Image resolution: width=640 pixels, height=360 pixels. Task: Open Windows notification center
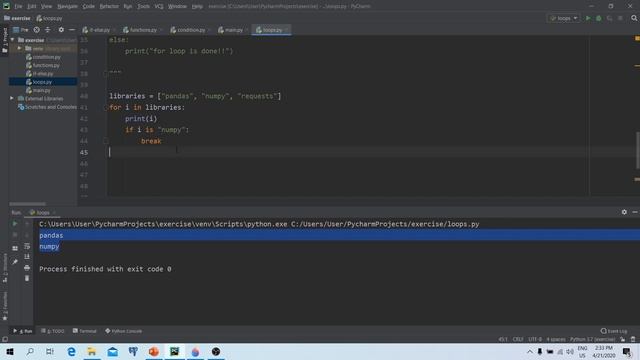(627, 351)
